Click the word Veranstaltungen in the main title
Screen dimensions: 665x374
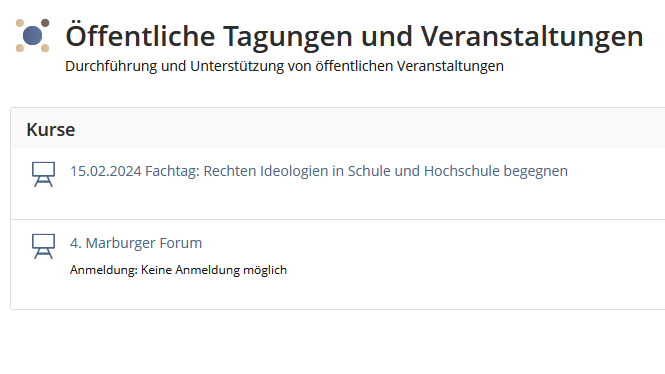(x=532, y=36)
